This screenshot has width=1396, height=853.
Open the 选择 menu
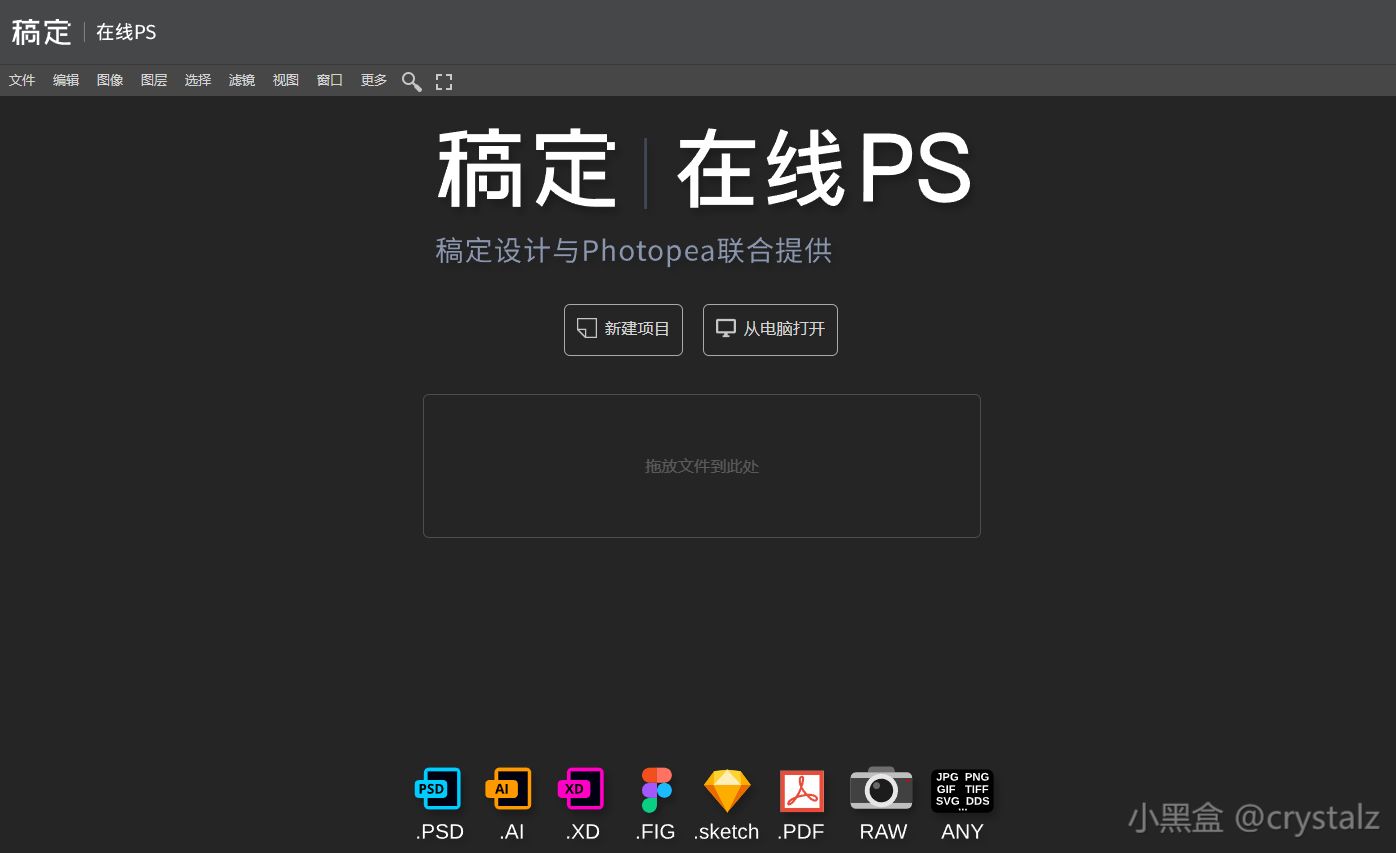(x=198, y=80)
